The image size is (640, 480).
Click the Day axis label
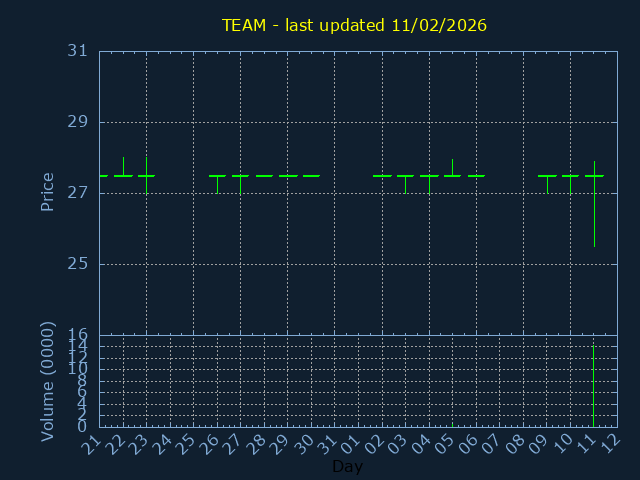347,466
